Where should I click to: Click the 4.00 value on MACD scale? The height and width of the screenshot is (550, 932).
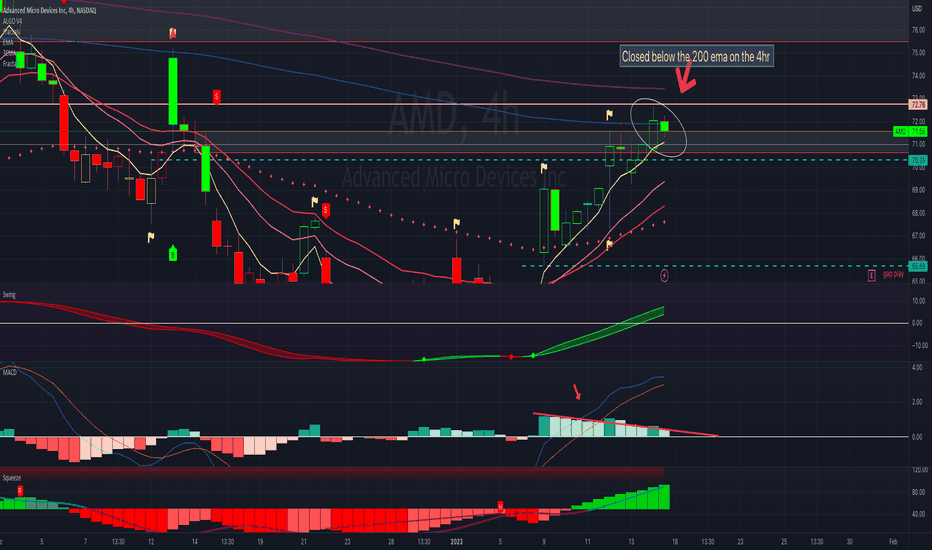(x=917, y=367)
